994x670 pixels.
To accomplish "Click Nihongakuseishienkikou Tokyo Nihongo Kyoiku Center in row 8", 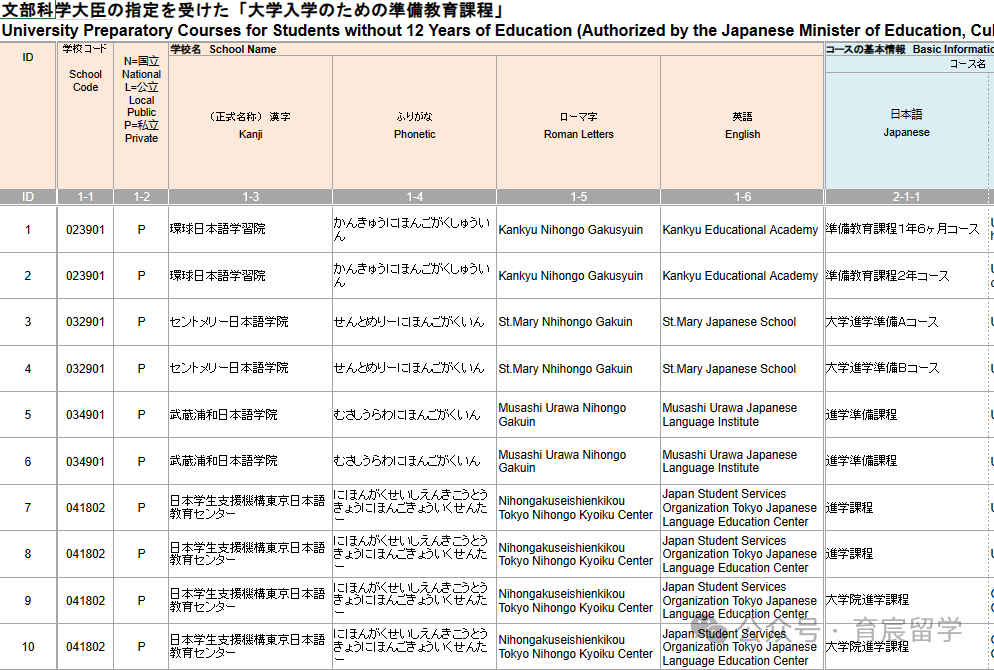I will [x=576, y=554].
